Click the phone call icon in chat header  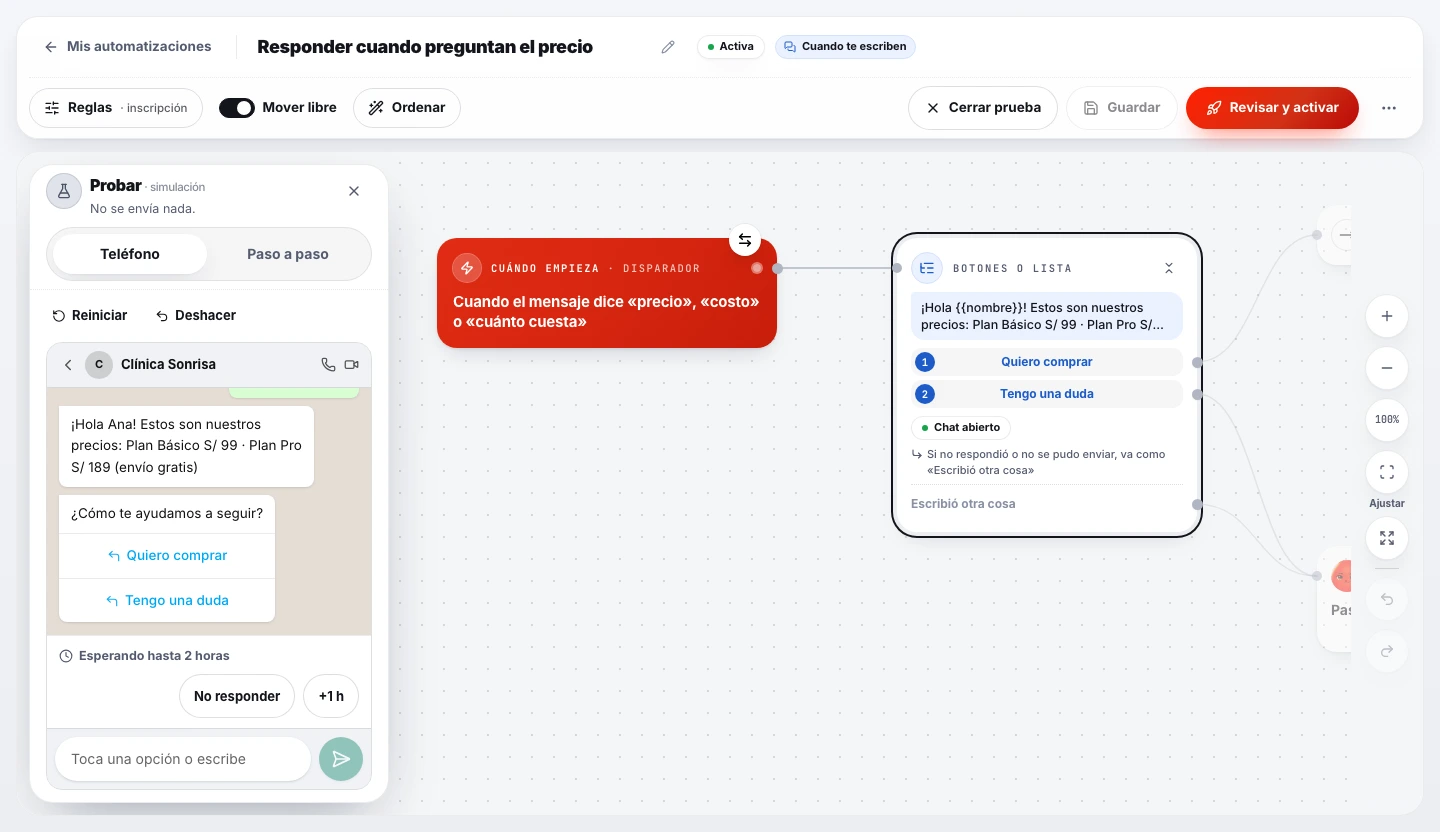point(328,365)
